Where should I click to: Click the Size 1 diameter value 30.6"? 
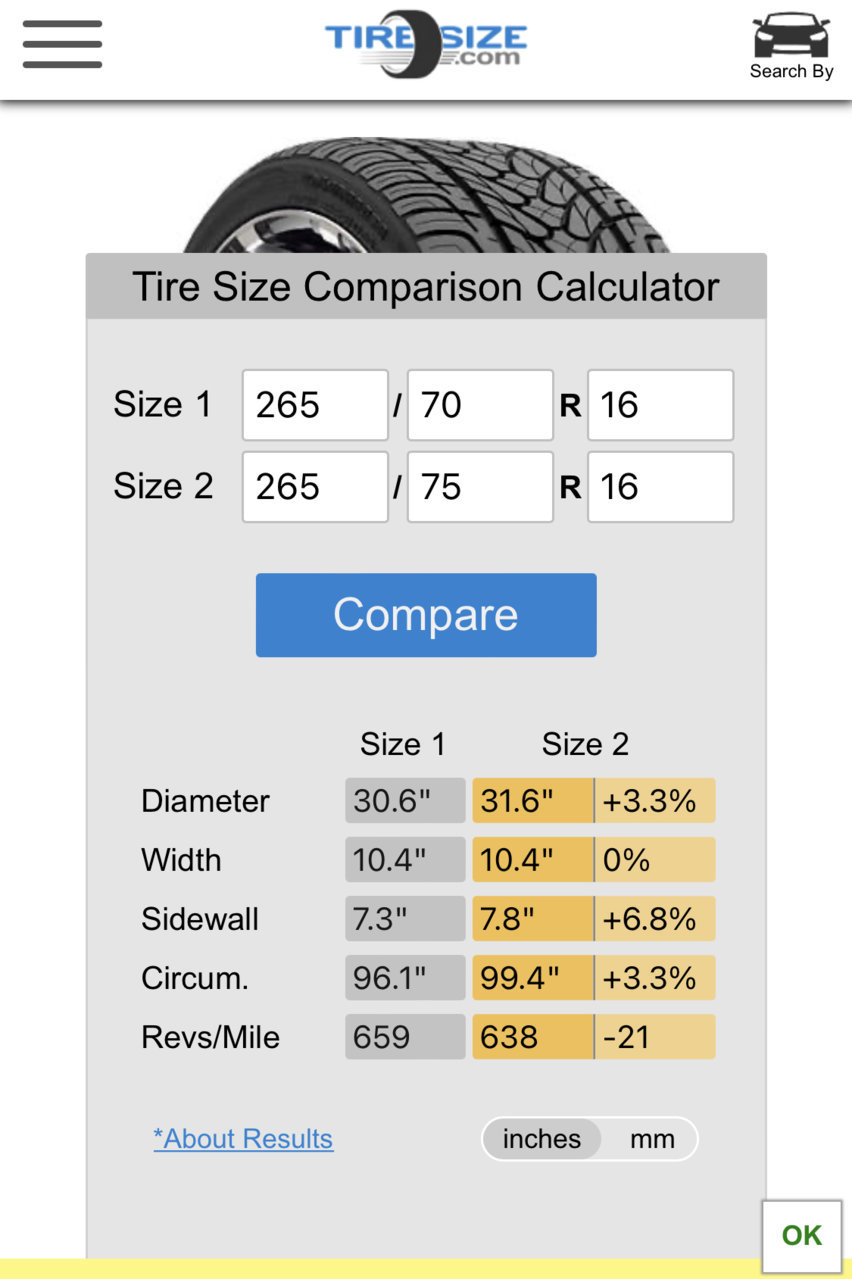(x=405, y=801)
